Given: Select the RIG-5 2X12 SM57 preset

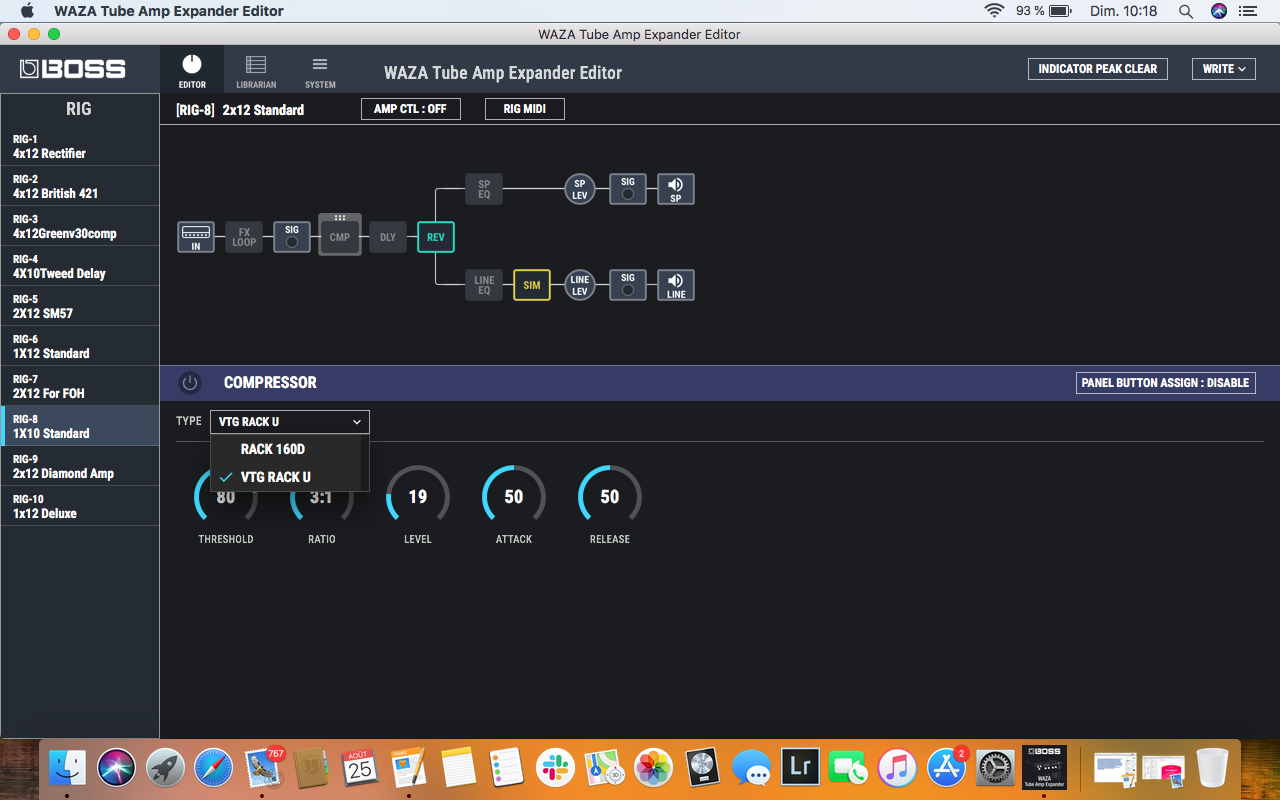Looking at the screenshot, I should tap(79, 305).
